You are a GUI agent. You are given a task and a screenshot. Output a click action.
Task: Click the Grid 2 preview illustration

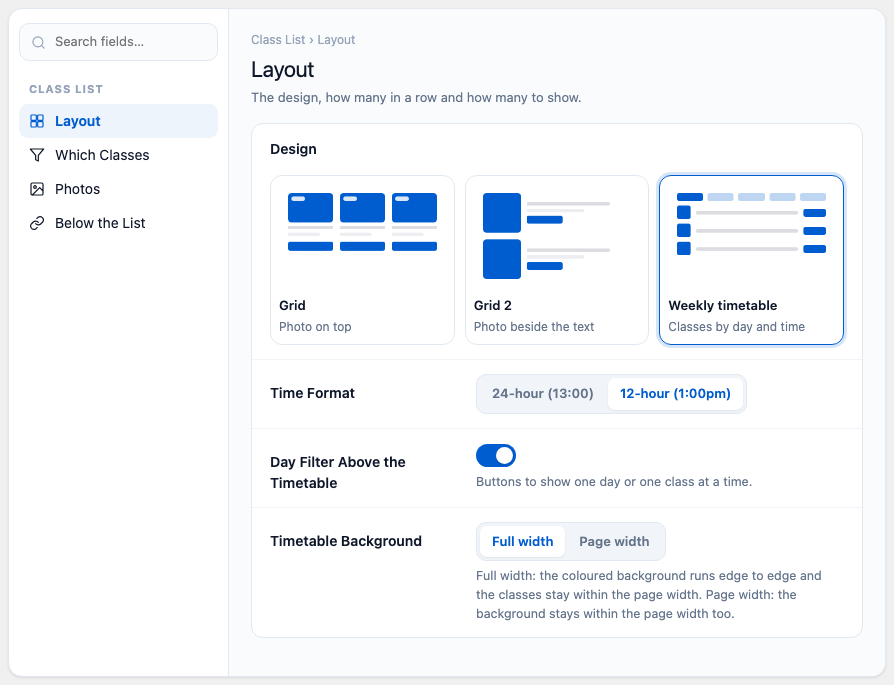click(546, 236)
